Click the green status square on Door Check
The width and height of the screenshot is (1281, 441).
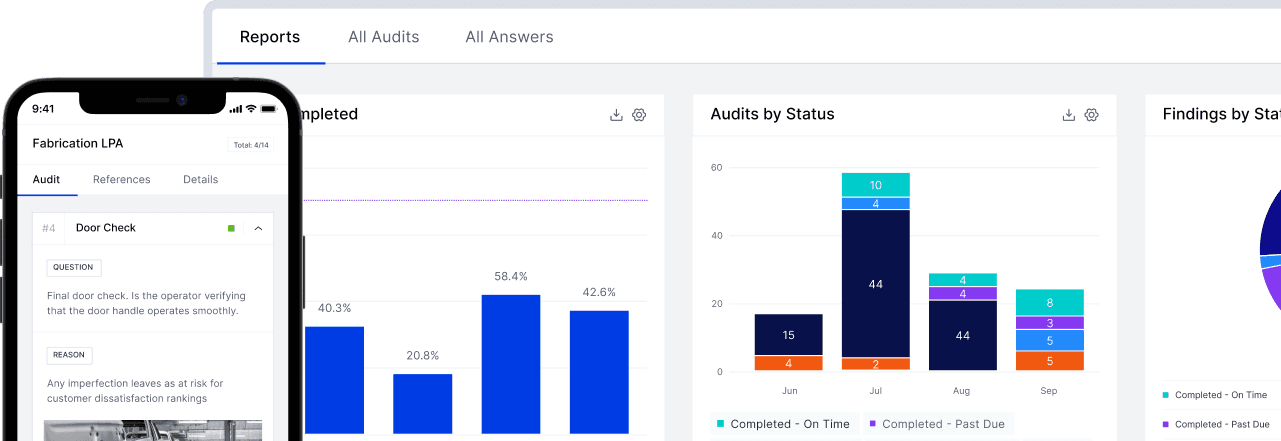click(231, 229)
